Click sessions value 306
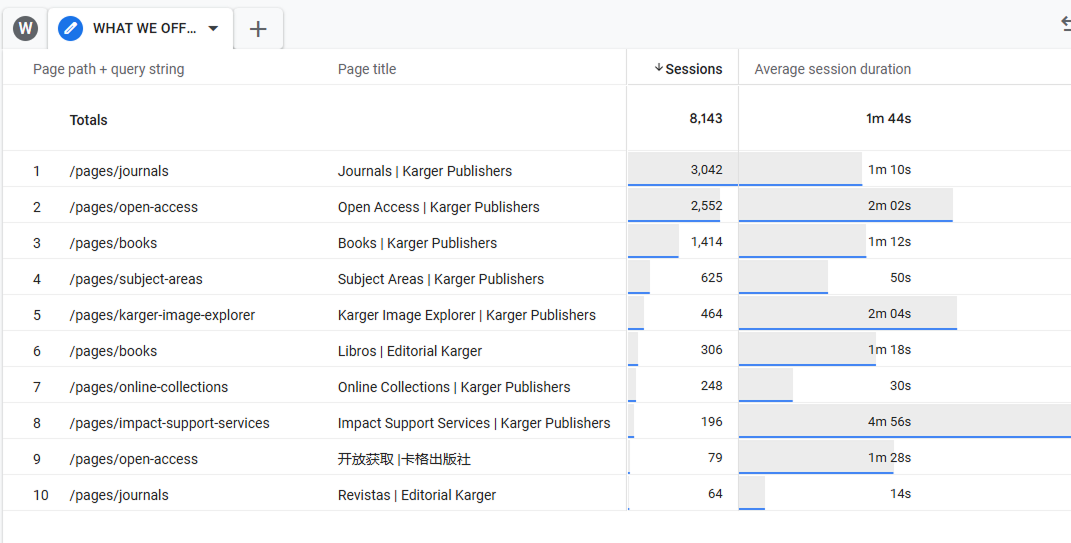 pyautogui.click(x=712, y=349)
